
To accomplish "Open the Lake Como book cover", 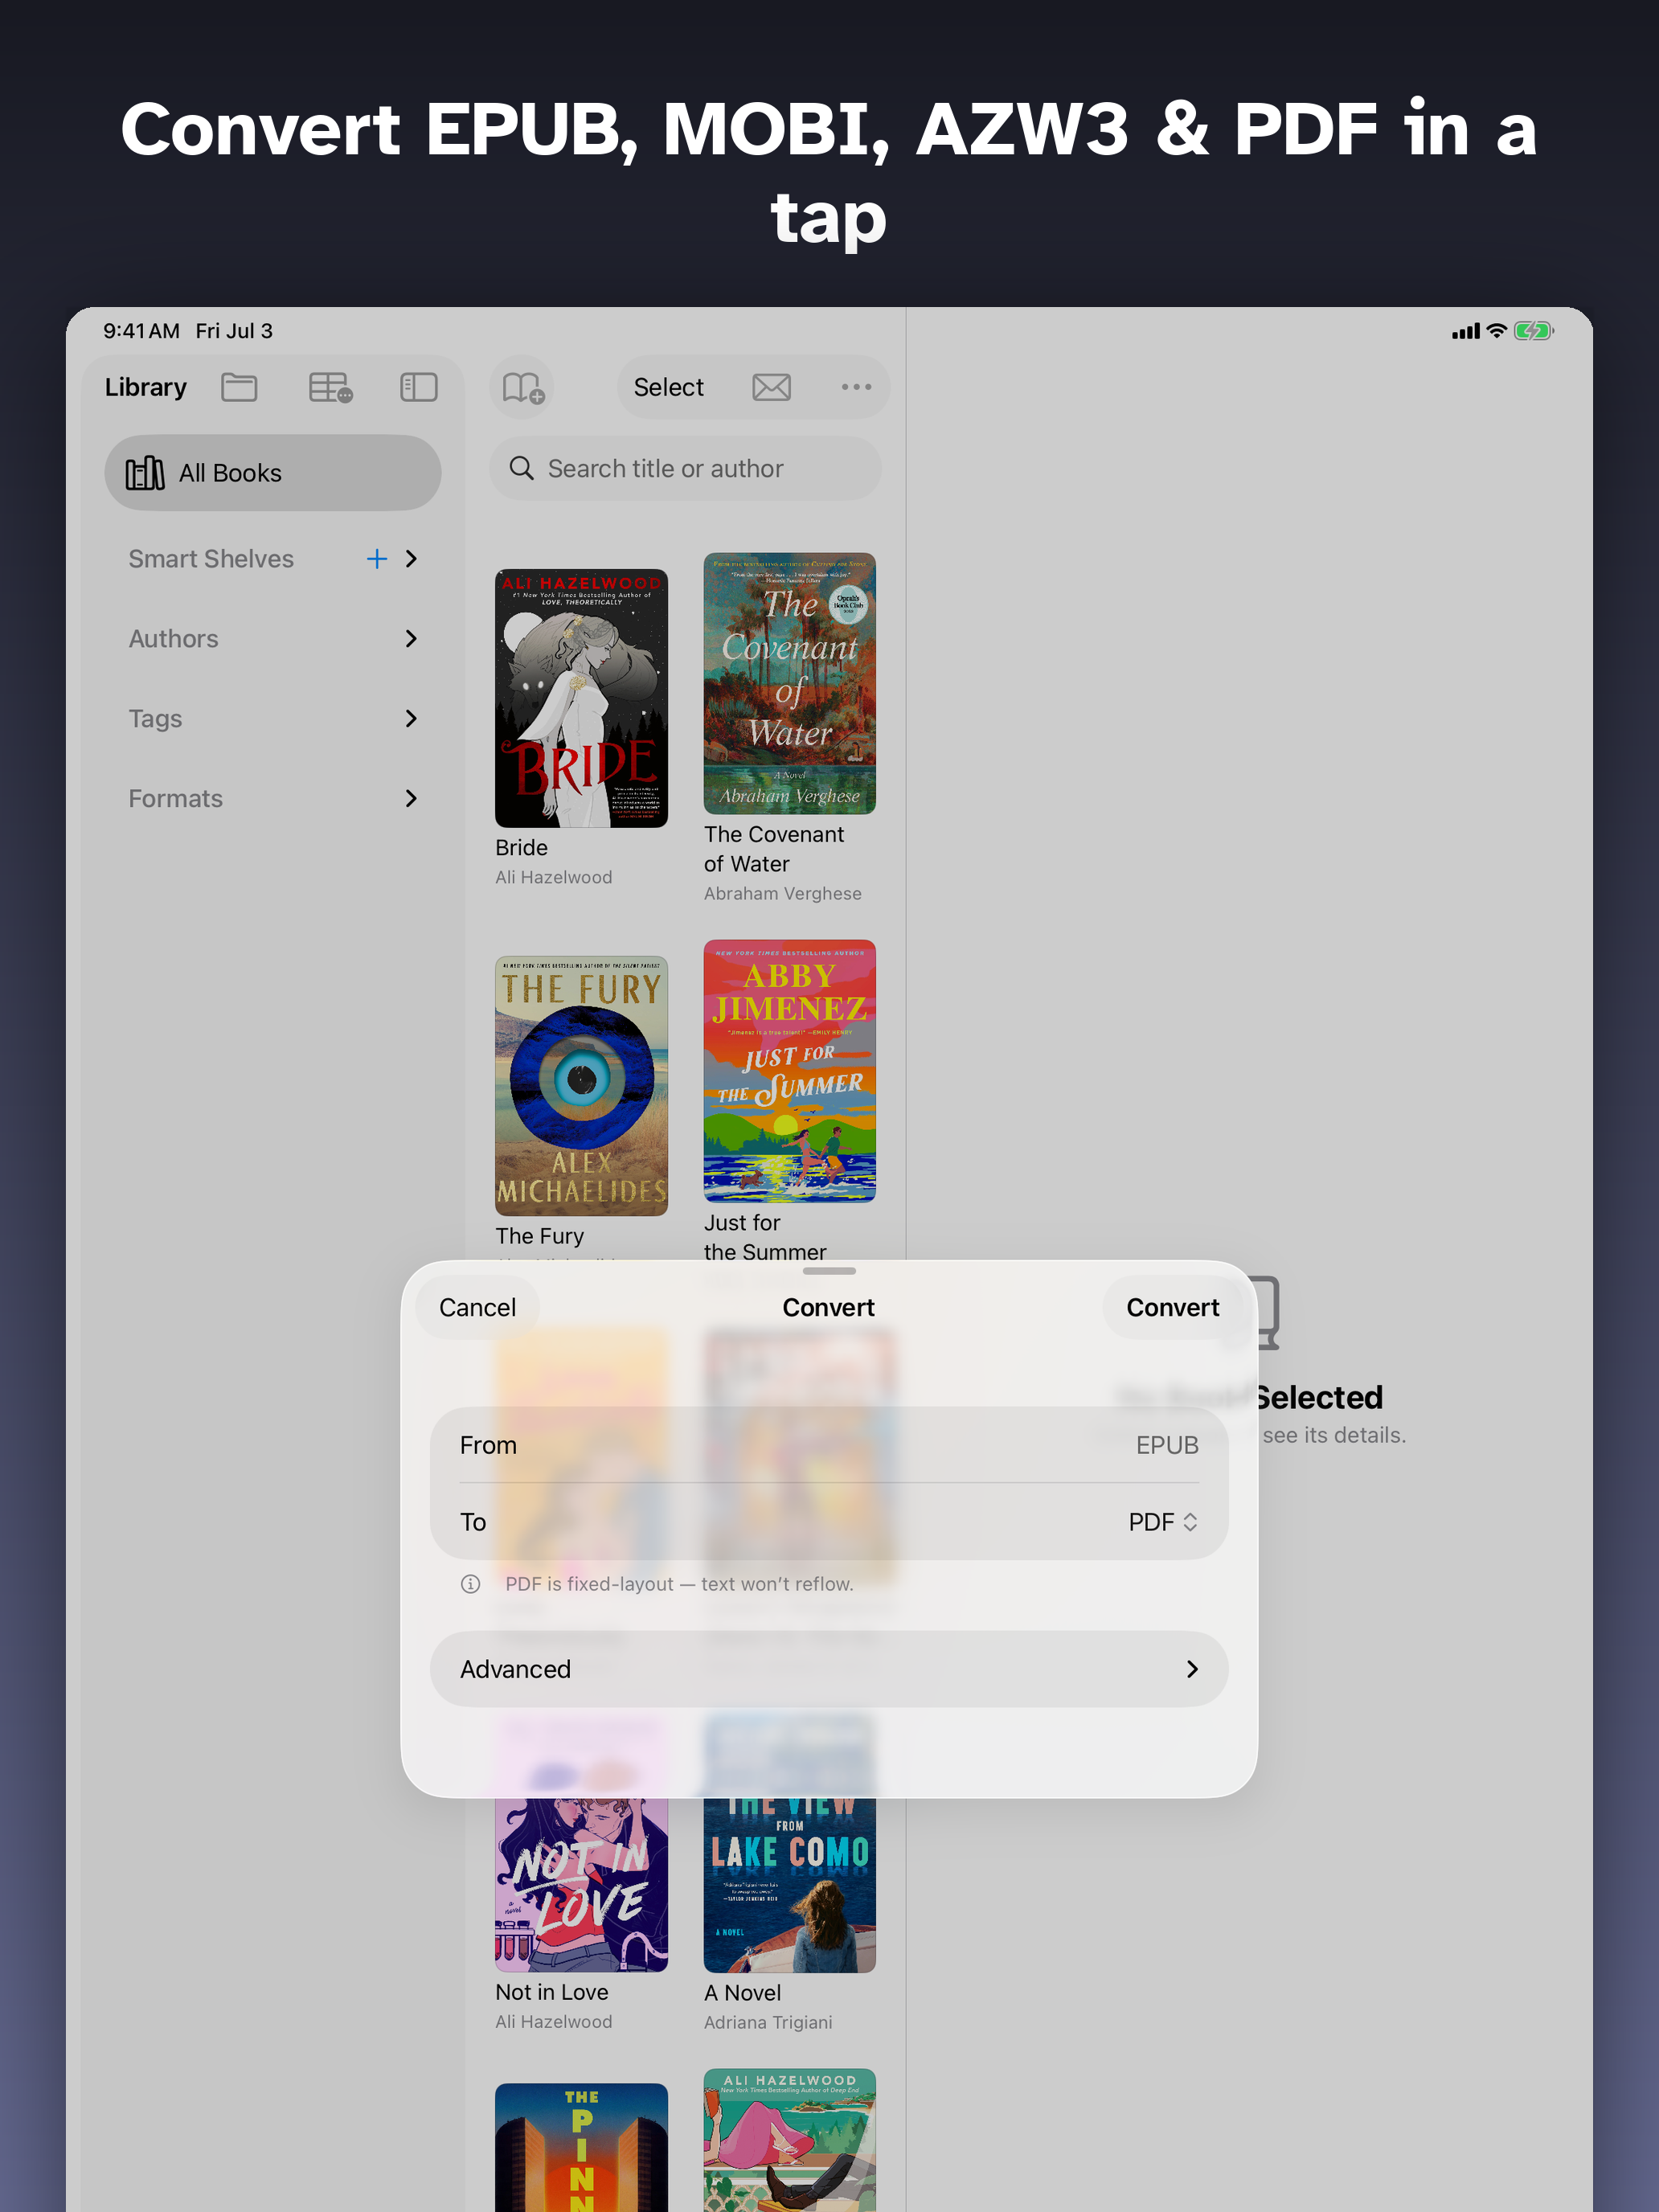I will [x=789, y=1884].
